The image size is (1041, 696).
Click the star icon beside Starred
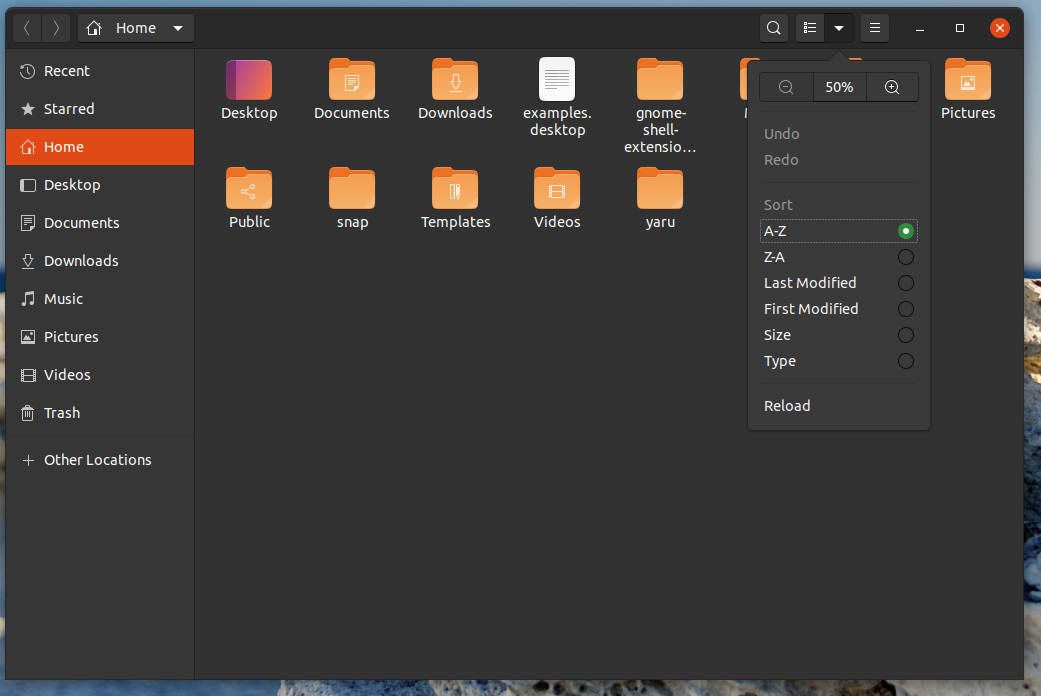[27, 109]
